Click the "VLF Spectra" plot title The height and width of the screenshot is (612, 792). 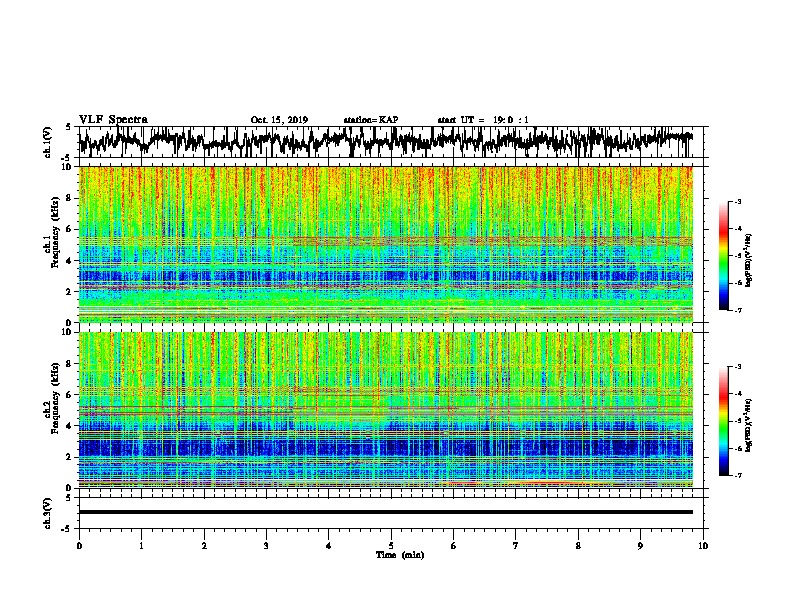(113, 120)
